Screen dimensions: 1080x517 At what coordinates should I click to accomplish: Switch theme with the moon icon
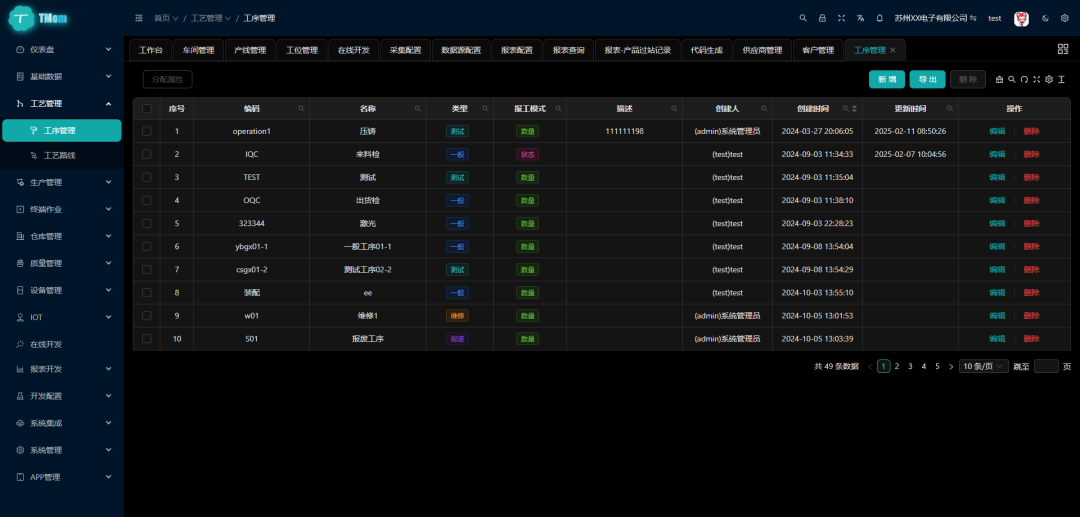pos(1046,18)
